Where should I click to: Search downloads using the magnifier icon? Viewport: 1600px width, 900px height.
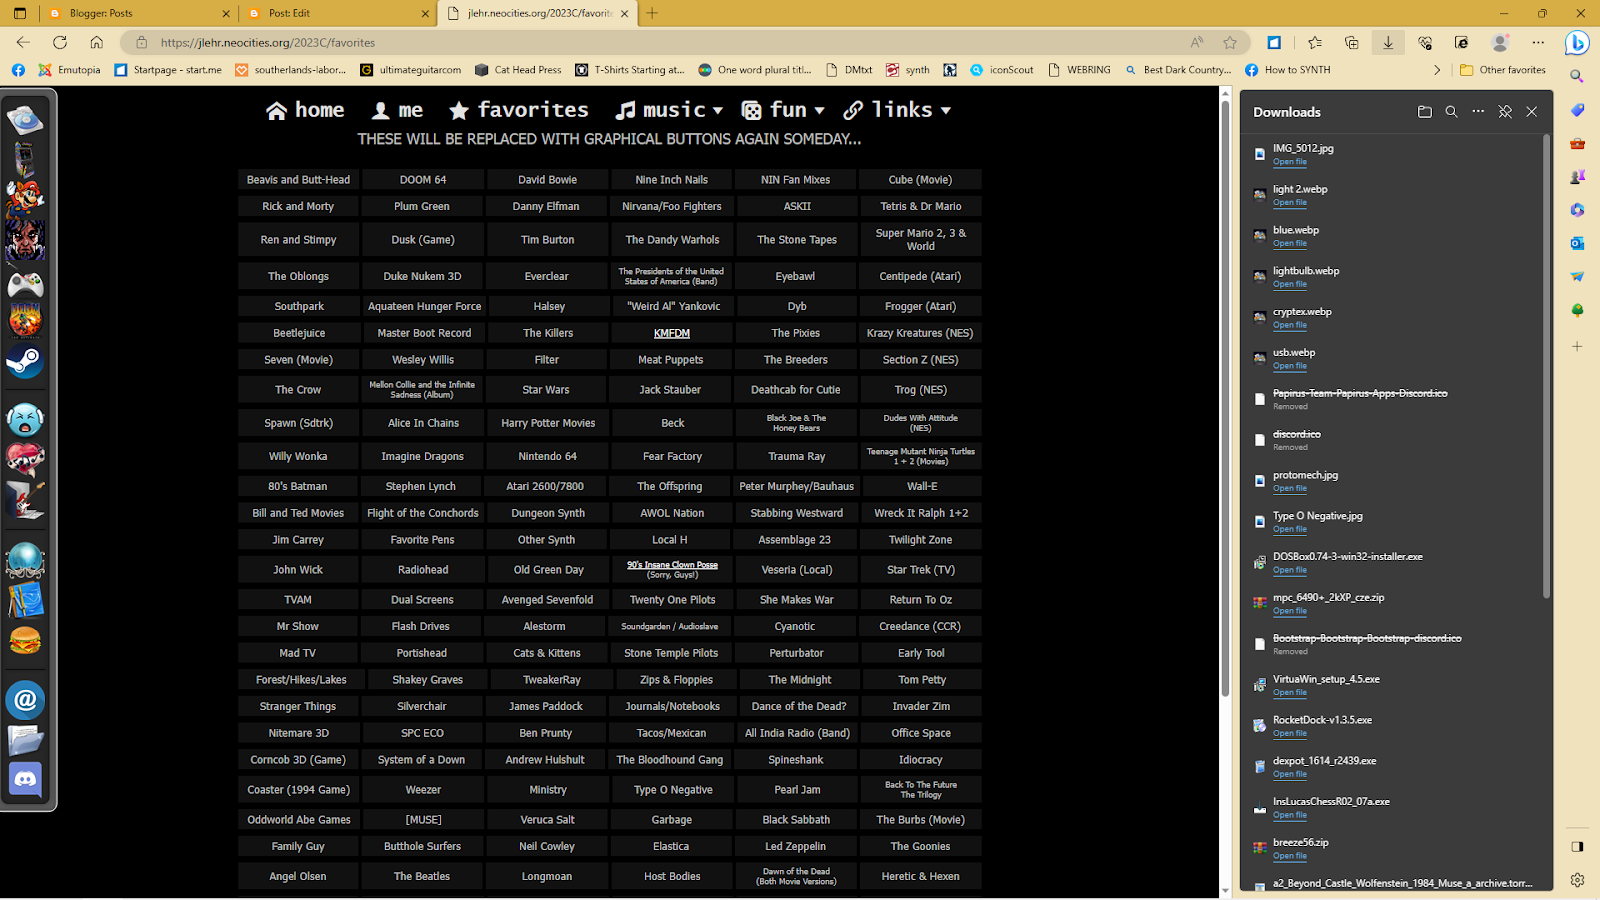pyautogui.click(x=1451, y=112)
